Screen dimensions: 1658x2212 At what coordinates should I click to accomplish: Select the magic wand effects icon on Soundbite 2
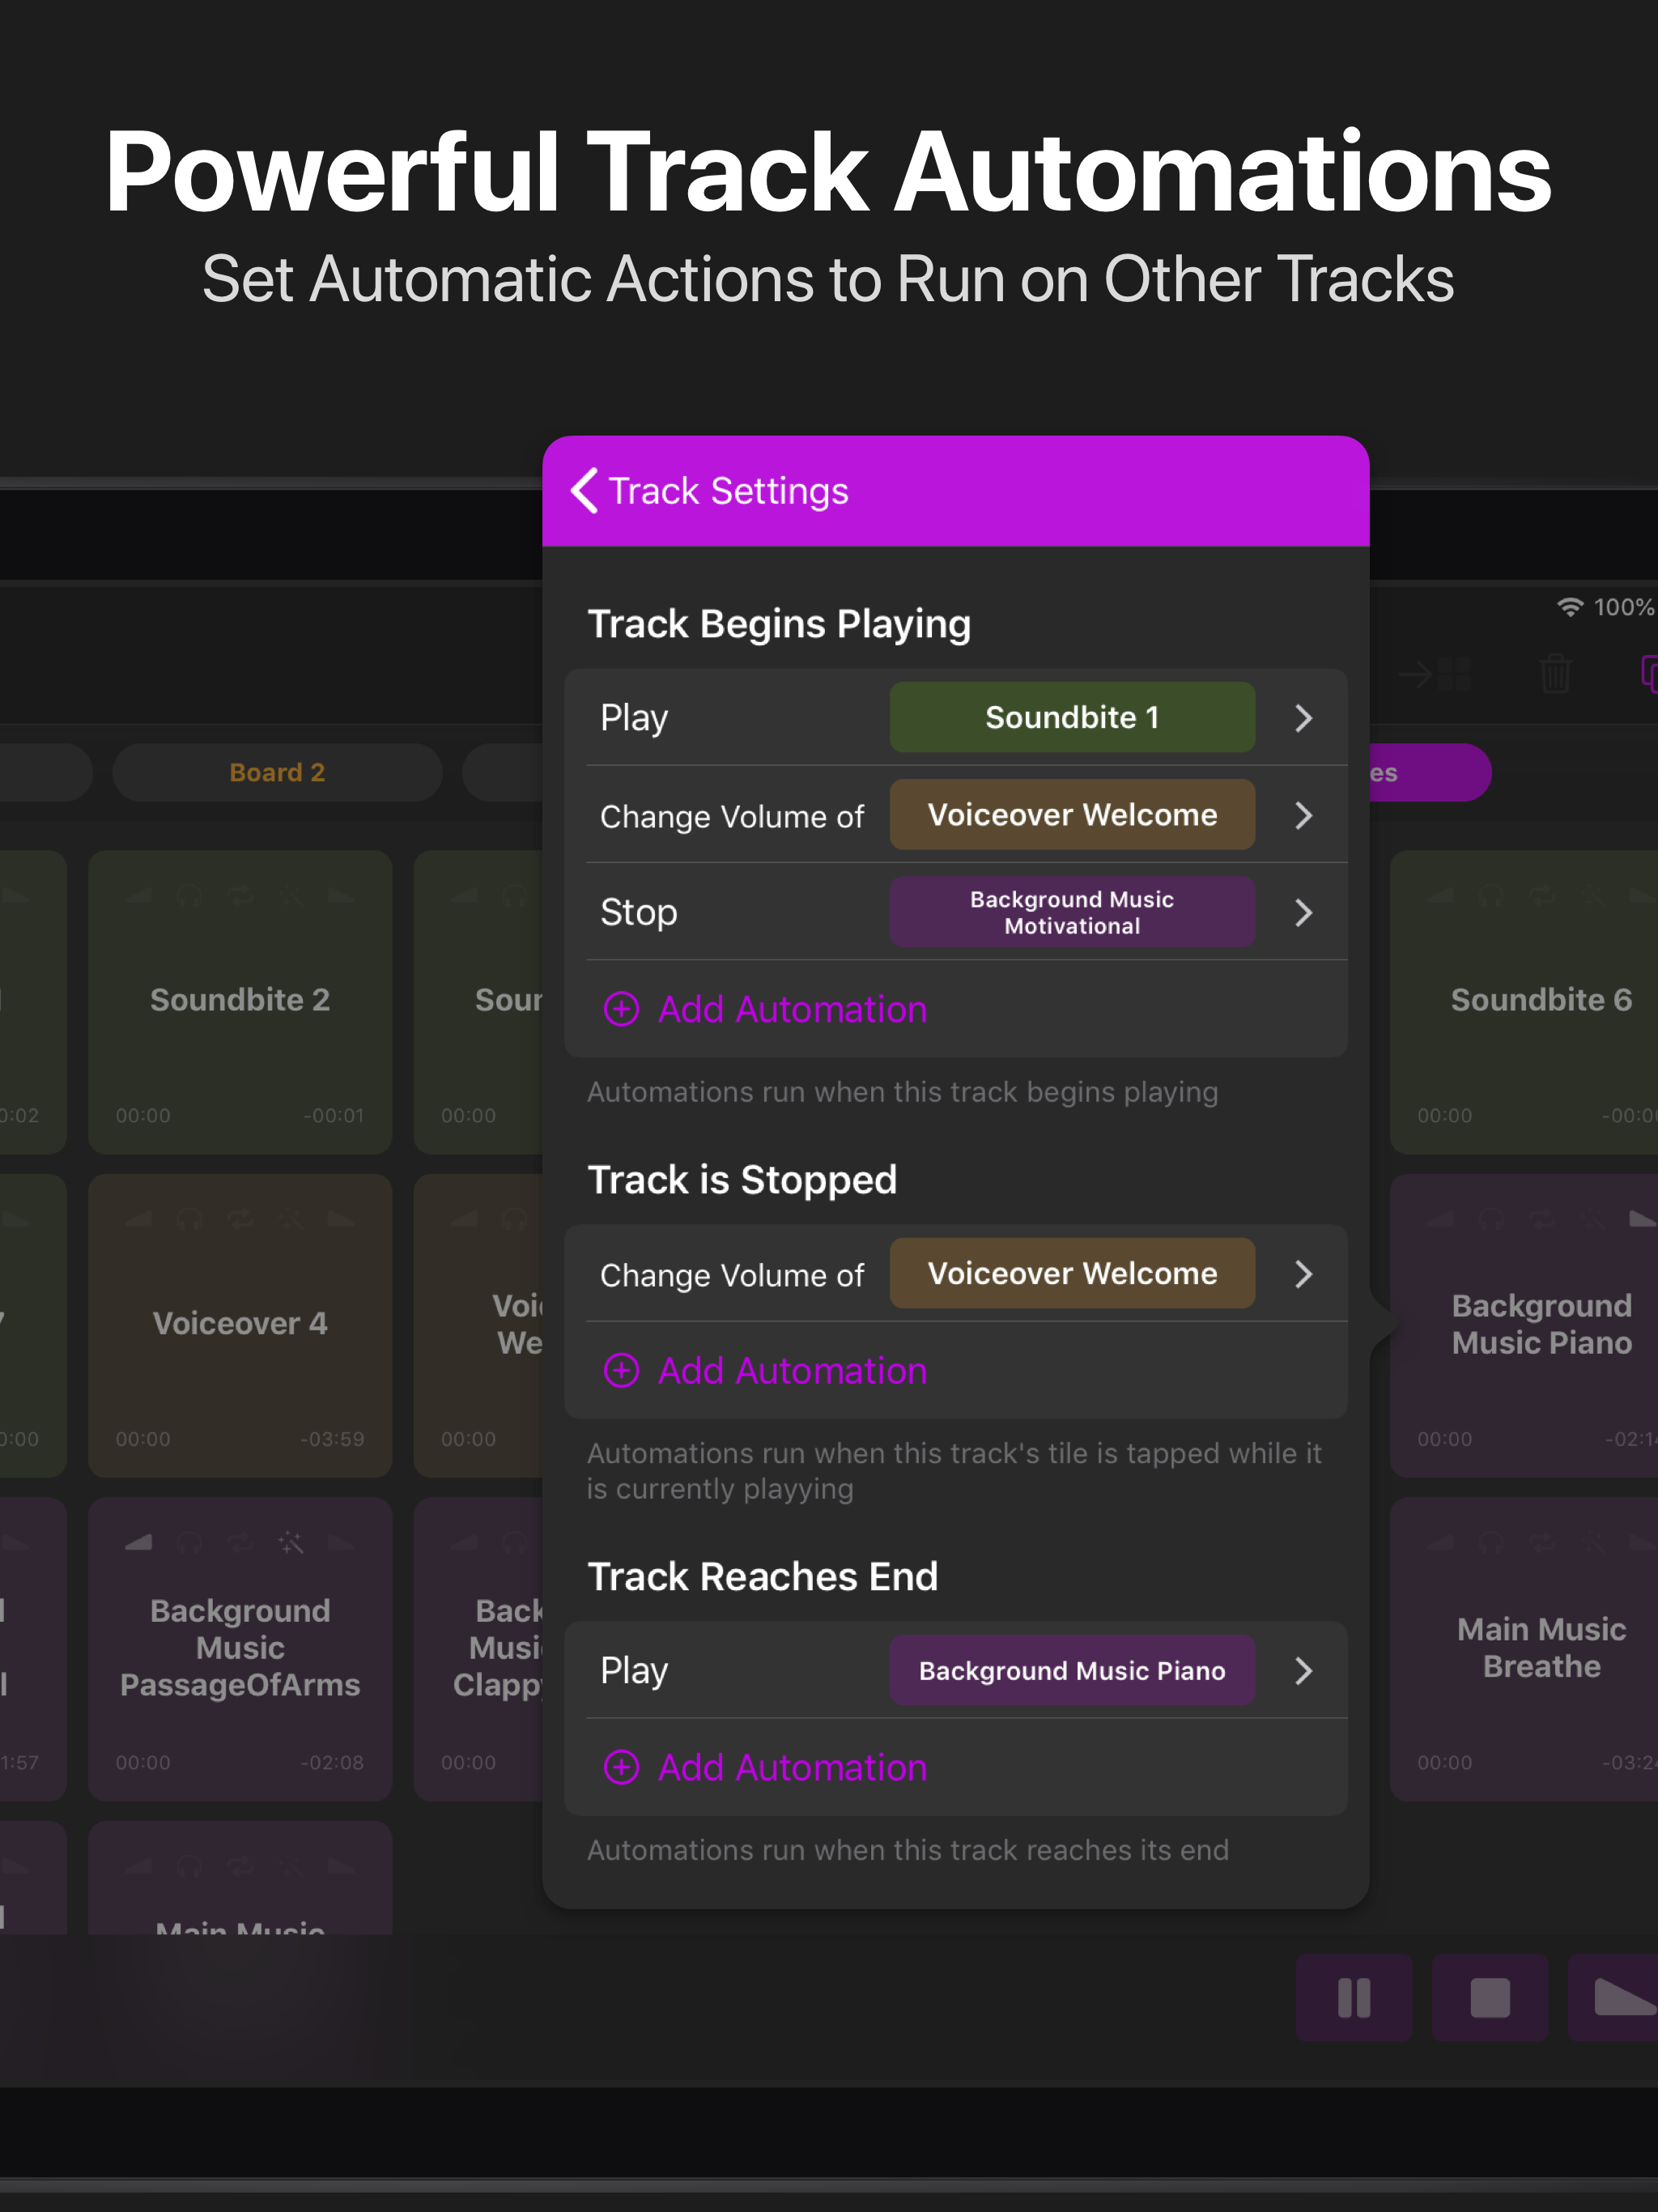pos(292,896)
